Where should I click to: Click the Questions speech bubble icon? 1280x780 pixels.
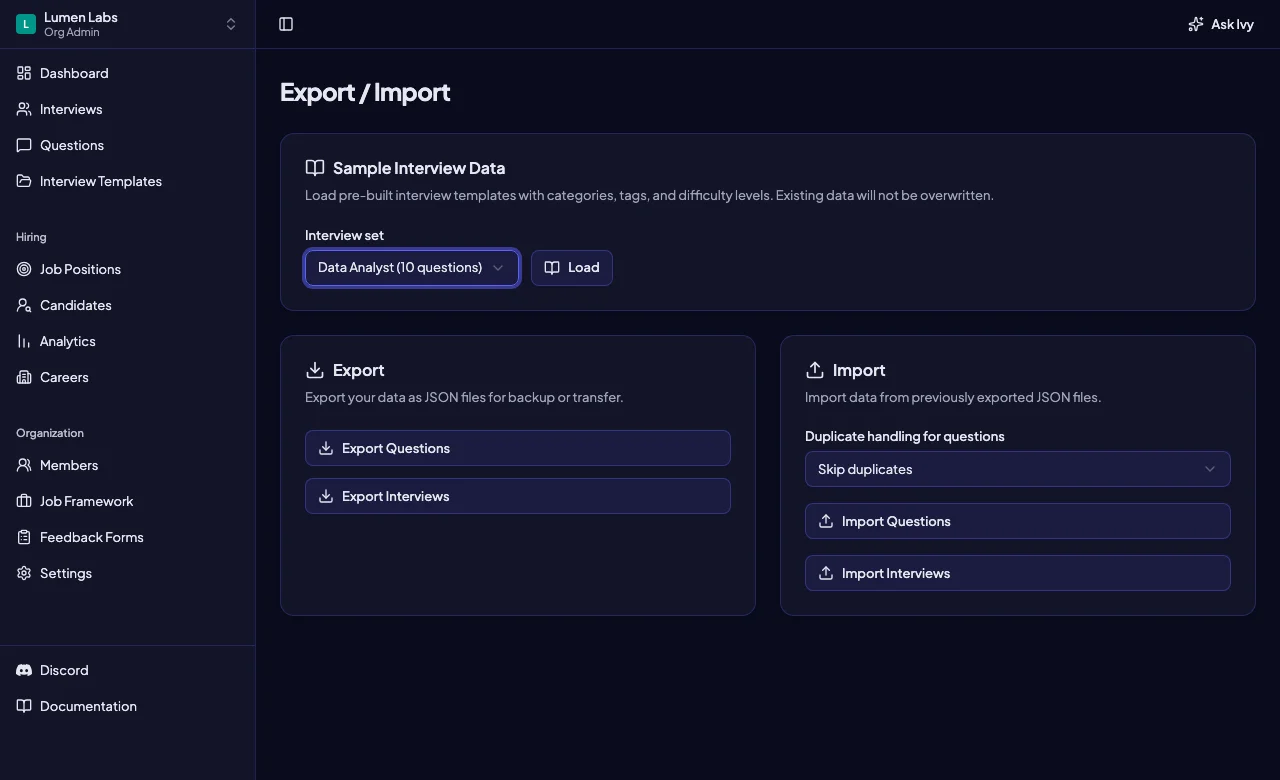[x=24, y=145]
